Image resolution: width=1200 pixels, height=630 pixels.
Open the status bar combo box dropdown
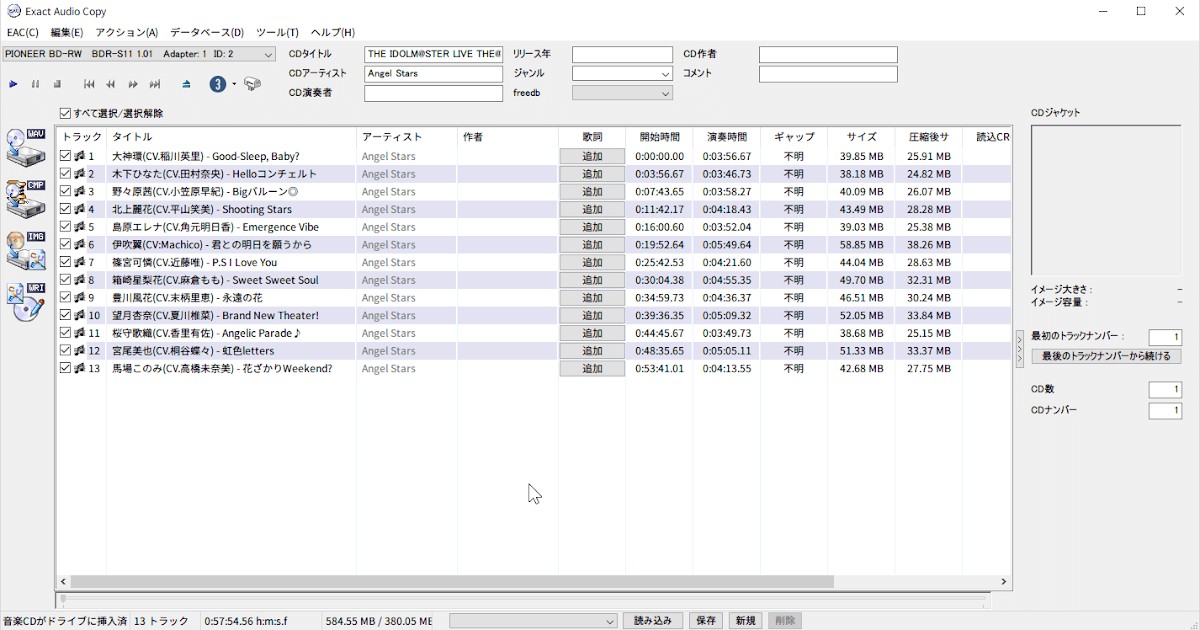[x=533, y=621]
